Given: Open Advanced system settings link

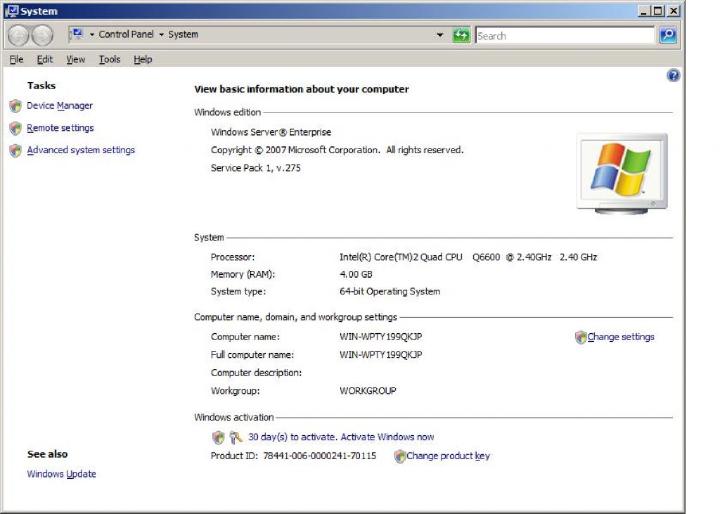Looking at the screenshot, I should point(81,150).
